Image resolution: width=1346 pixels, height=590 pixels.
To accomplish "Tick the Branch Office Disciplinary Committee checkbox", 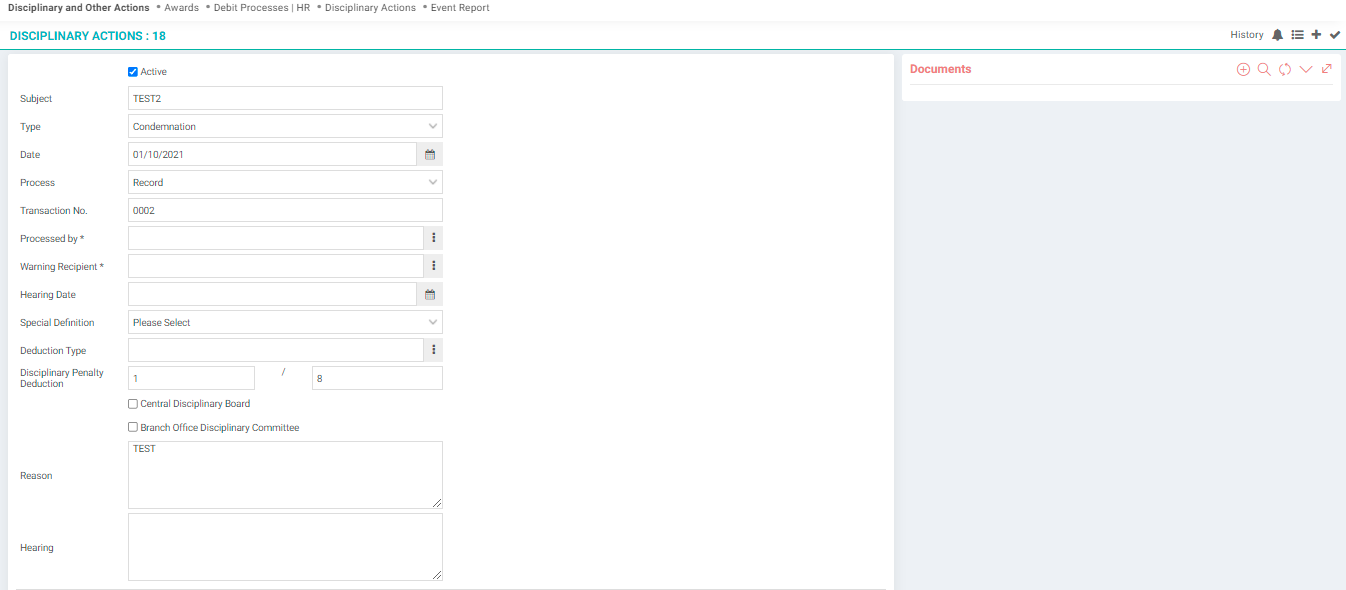I will pyautogui.click(x=133, y=428).
